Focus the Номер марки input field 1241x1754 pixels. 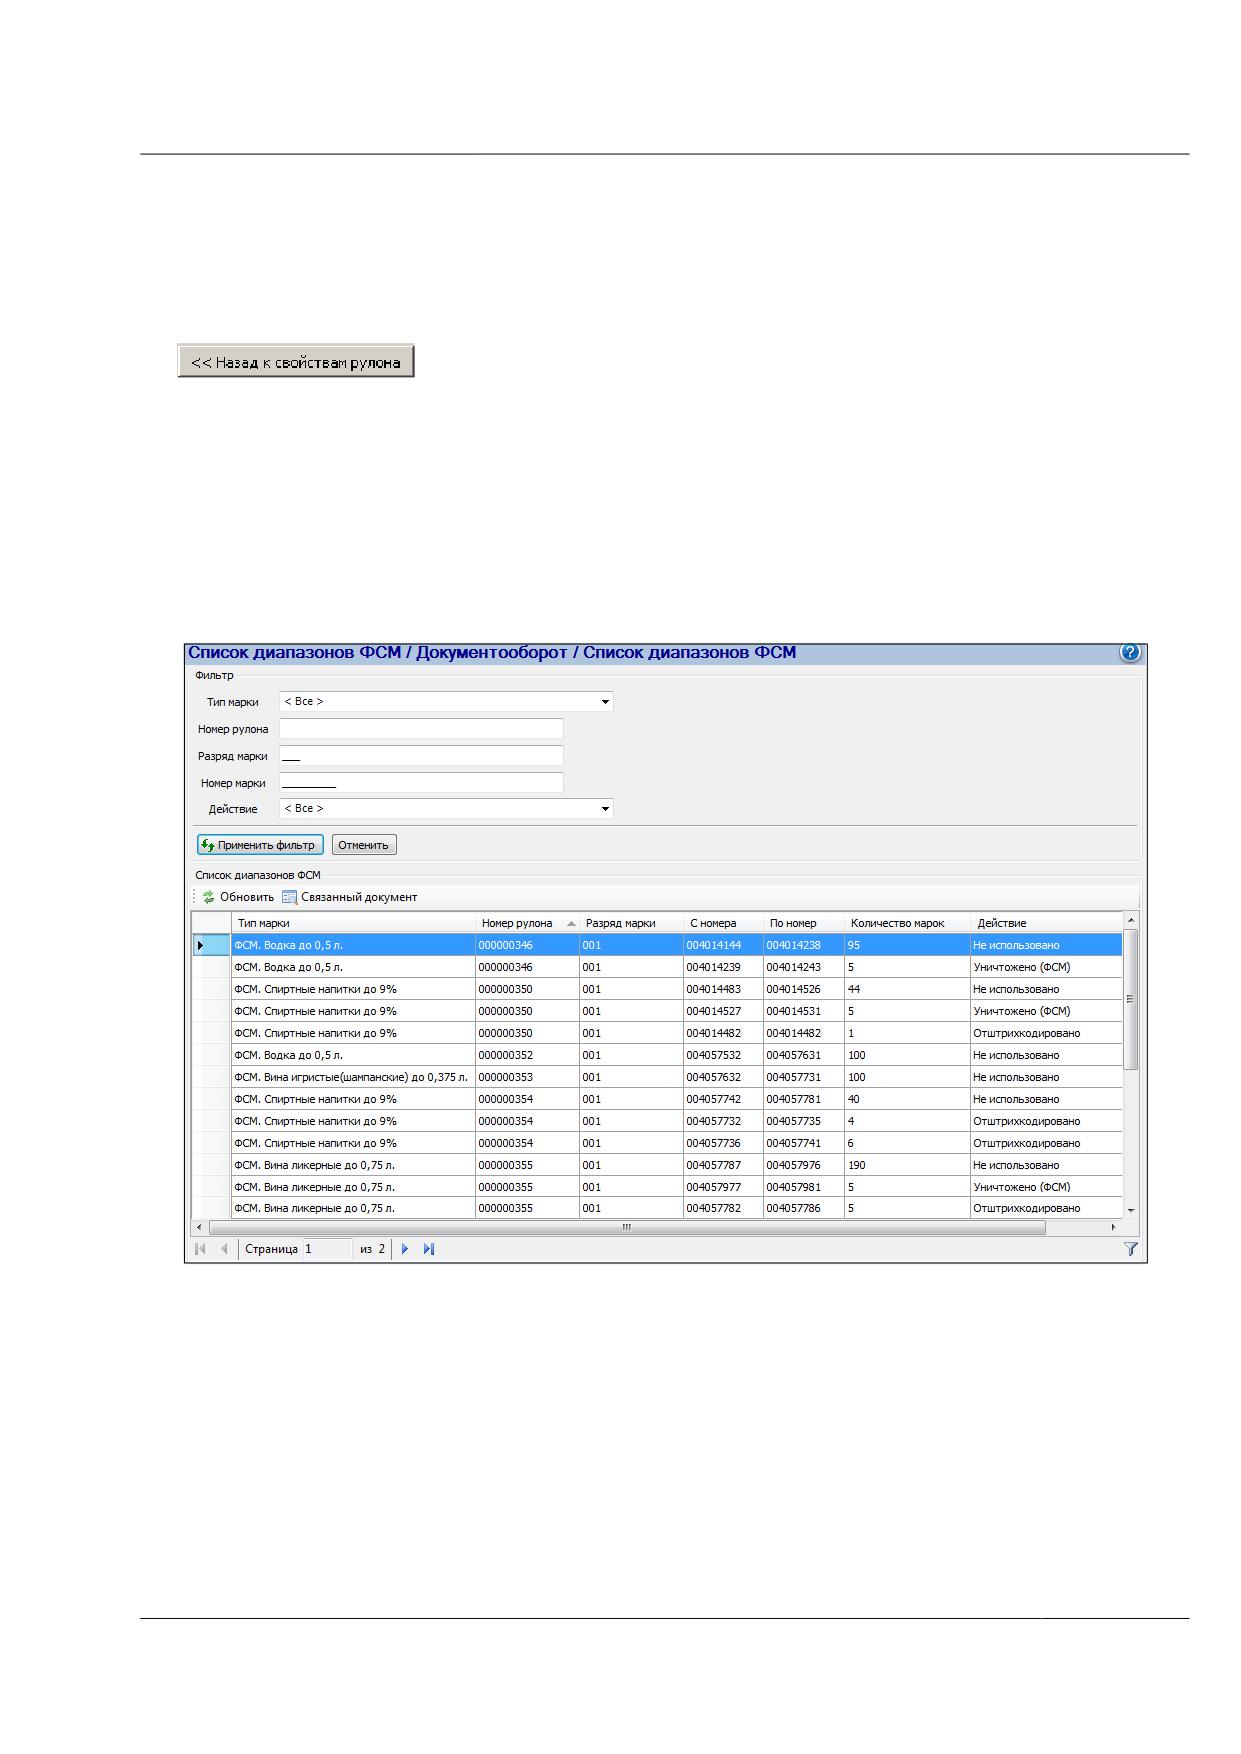click(421, 783)
